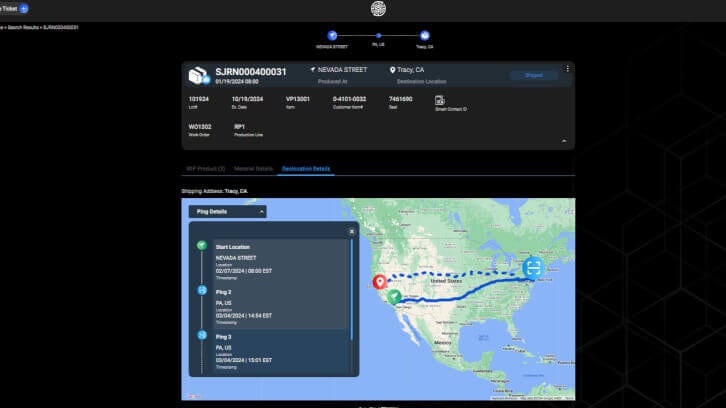Open the three-dot menu on shipment card
This screenshot has width=726, height=408.
567,69
